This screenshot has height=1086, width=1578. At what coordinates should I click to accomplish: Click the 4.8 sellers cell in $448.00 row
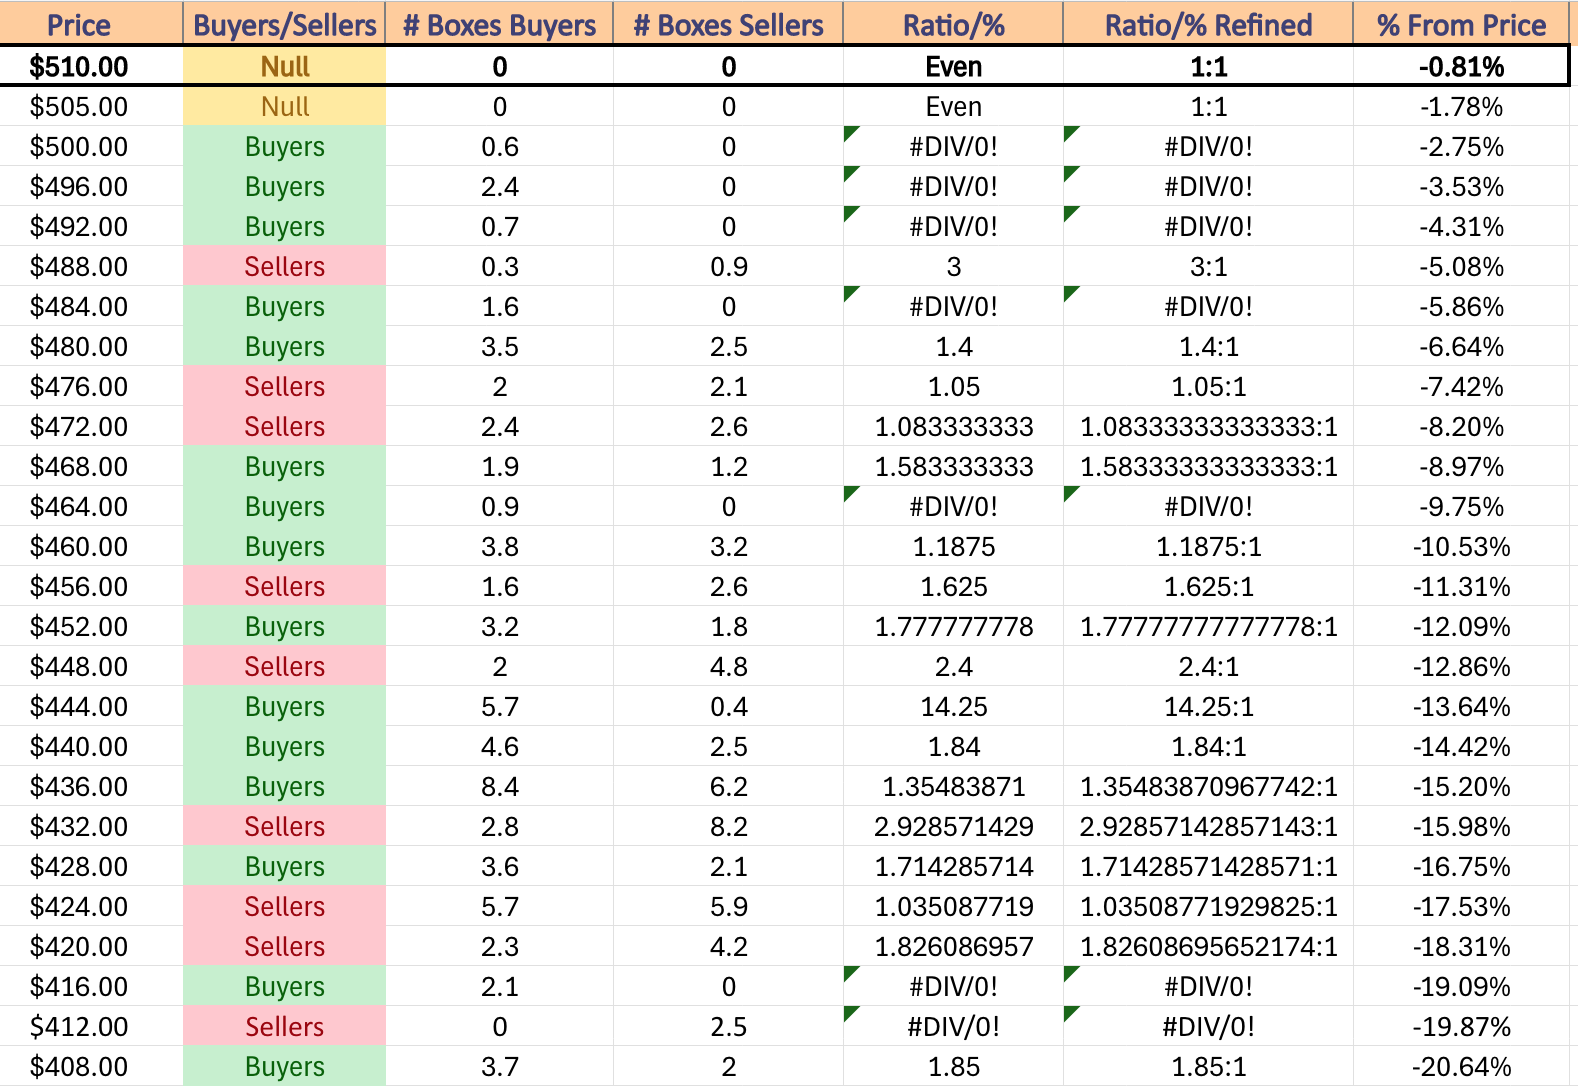click(x=728, y=666)
